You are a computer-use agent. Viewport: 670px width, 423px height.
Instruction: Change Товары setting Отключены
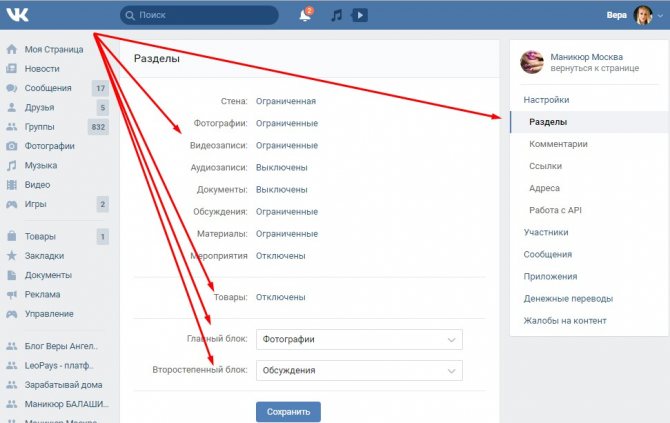pyautogui.click(x=281, y=297)
